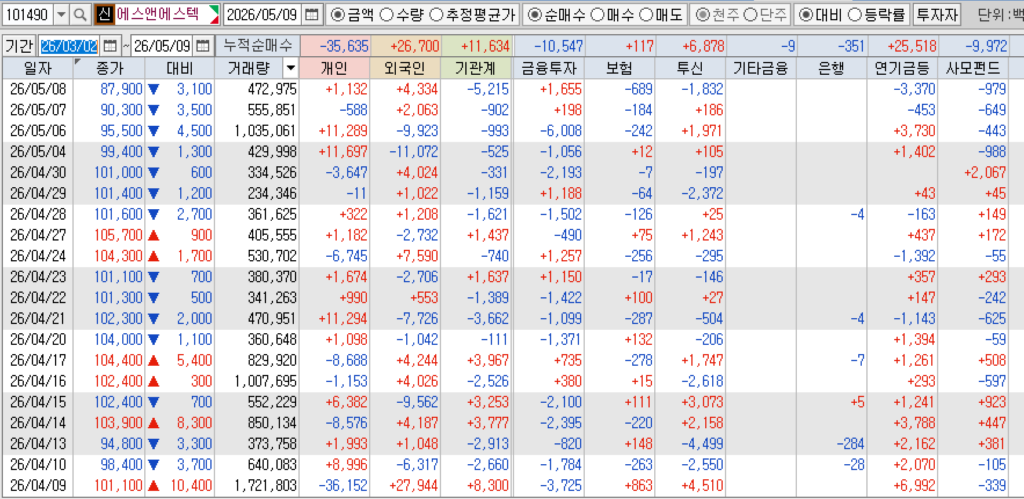Screen dimensions: 1024x499
Task: Select the 수량 radio button
Action: [x=386, y=14]
